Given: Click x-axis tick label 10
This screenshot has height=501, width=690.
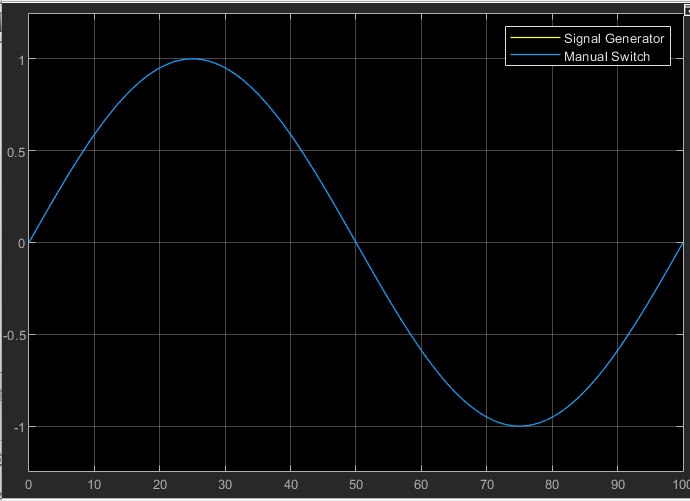Looking at the screenshot, I should (x=94, y=485).
